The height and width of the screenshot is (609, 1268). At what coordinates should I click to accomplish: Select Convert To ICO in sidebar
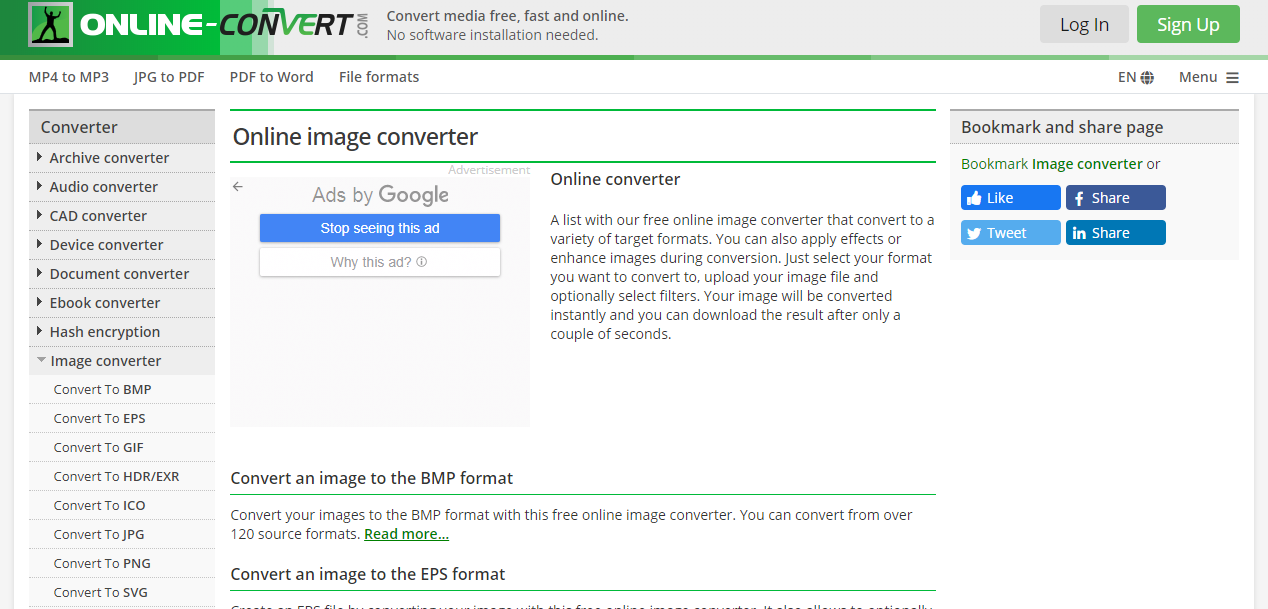[x=99, y=506]
